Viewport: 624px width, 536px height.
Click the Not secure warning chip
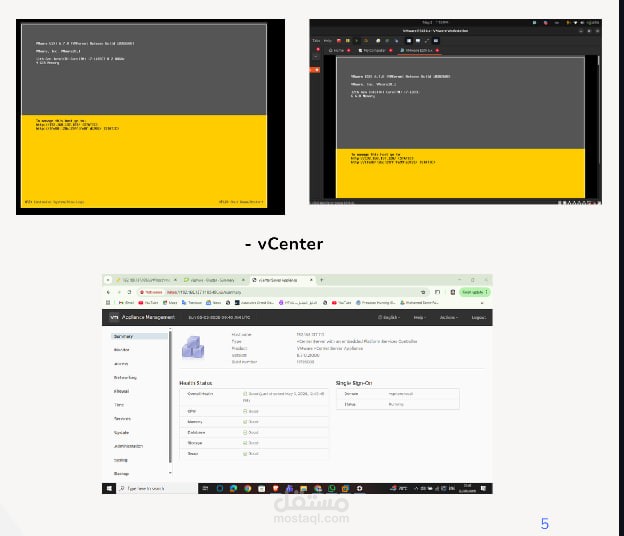pos(151,292)
